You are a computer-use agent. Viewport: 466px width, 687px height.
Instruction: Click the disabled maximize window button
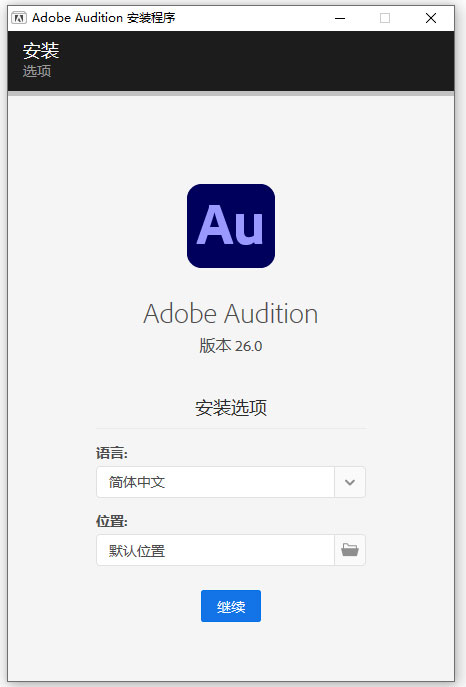tap(385, 18)
